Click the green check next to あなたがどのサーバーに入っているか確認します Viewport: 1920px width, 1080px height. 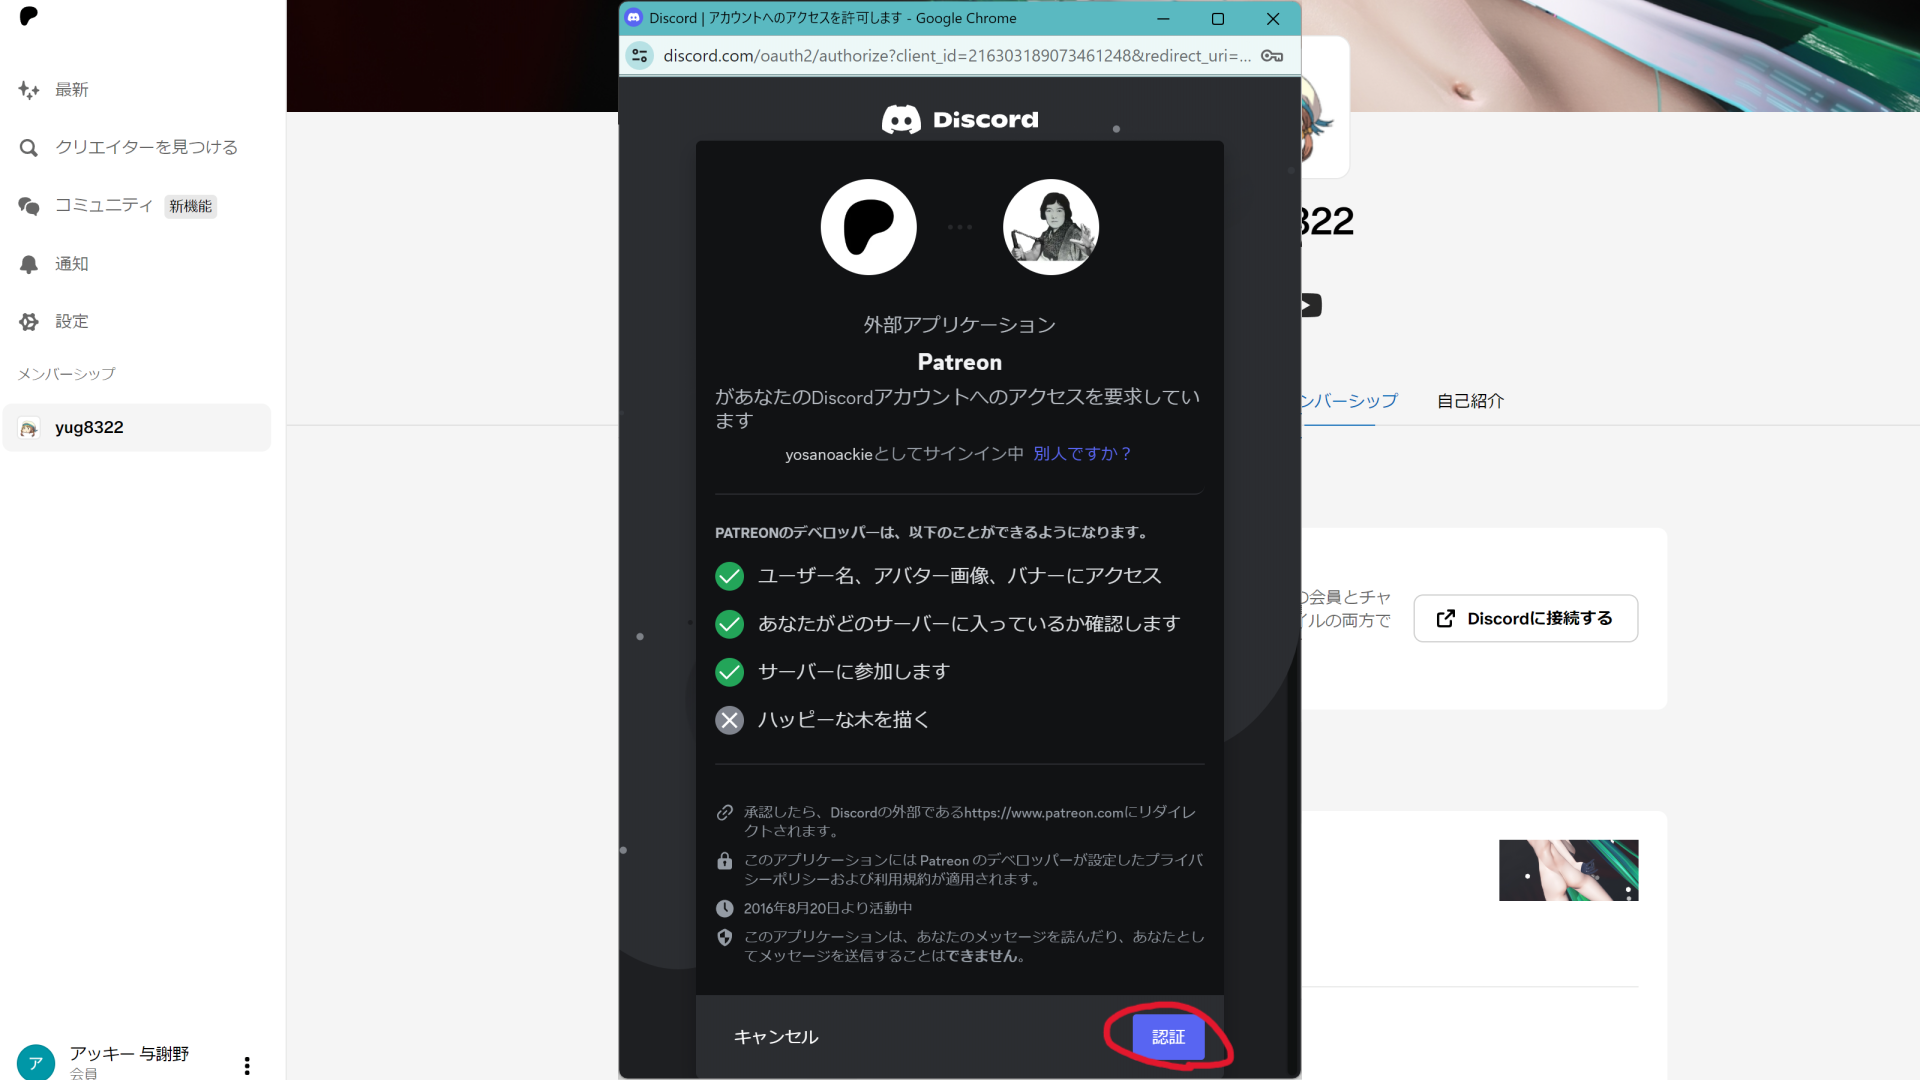coord(730,624)
